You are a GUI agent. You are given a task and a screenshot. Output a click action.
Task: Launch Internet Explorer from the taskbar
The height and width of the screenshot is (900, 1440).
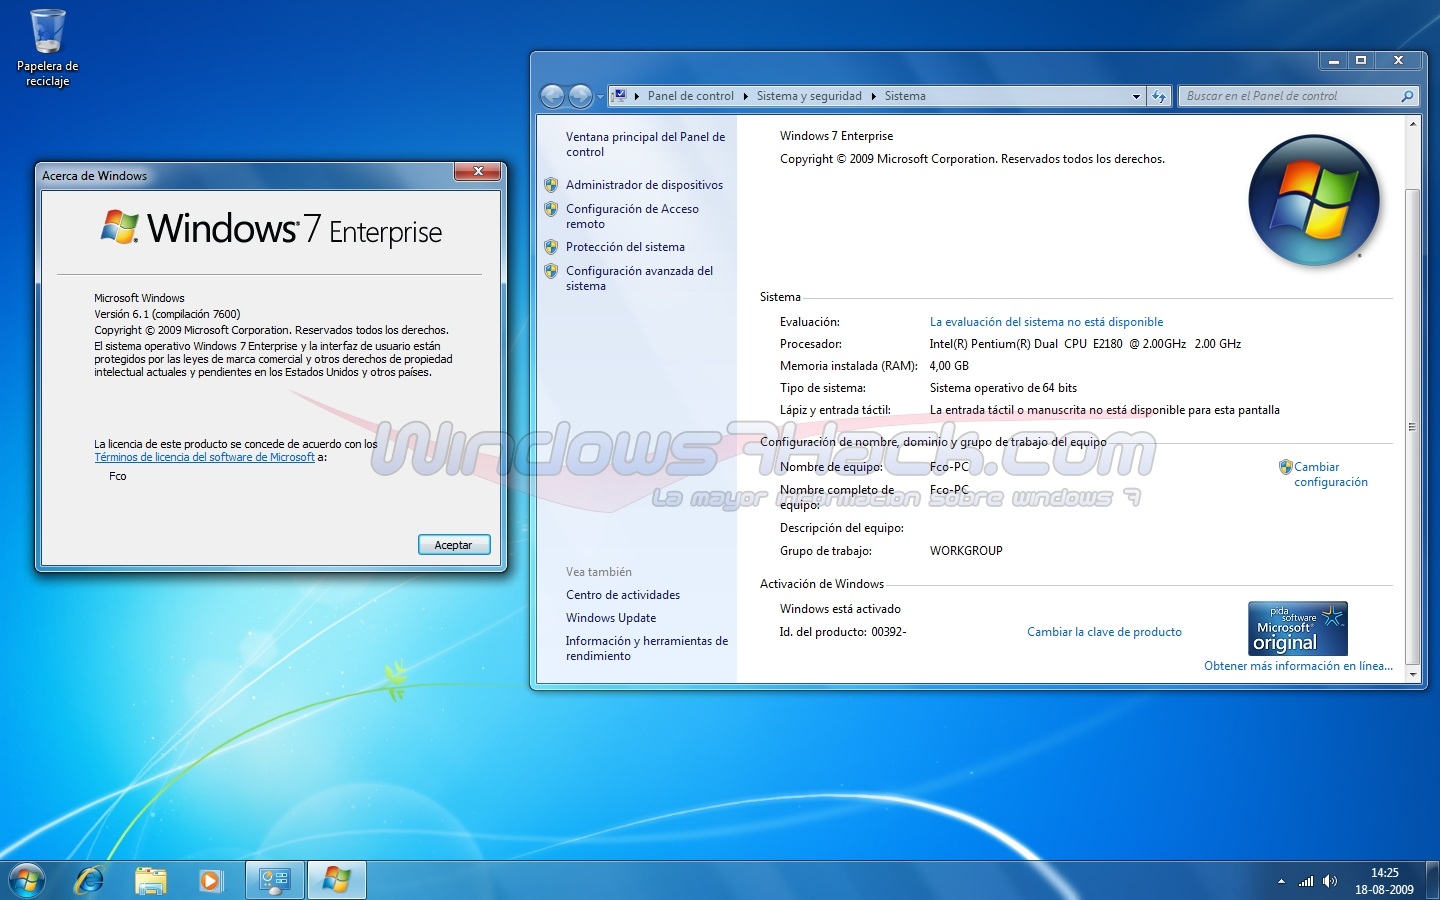pos(90,880)
